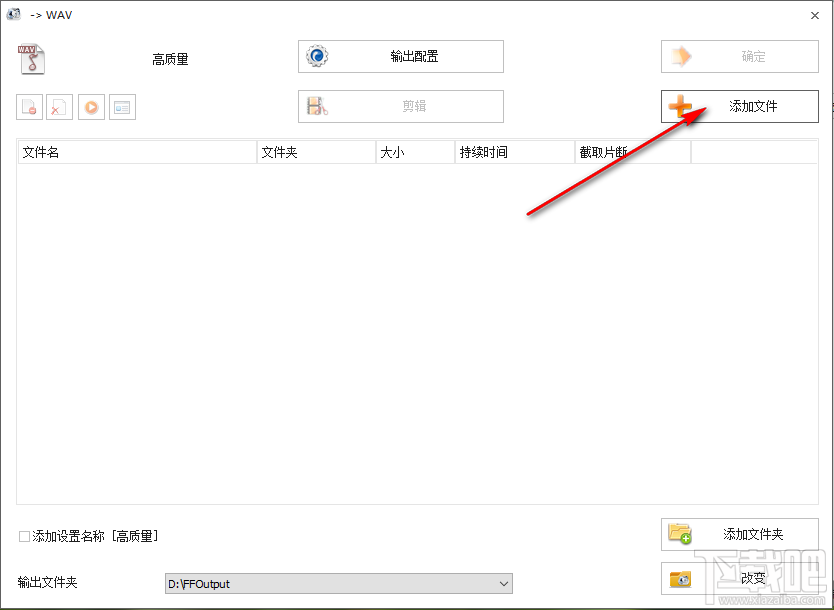Click the folder-plus icon on 添加文件夹
834x610 pixels.
[680, 534]
